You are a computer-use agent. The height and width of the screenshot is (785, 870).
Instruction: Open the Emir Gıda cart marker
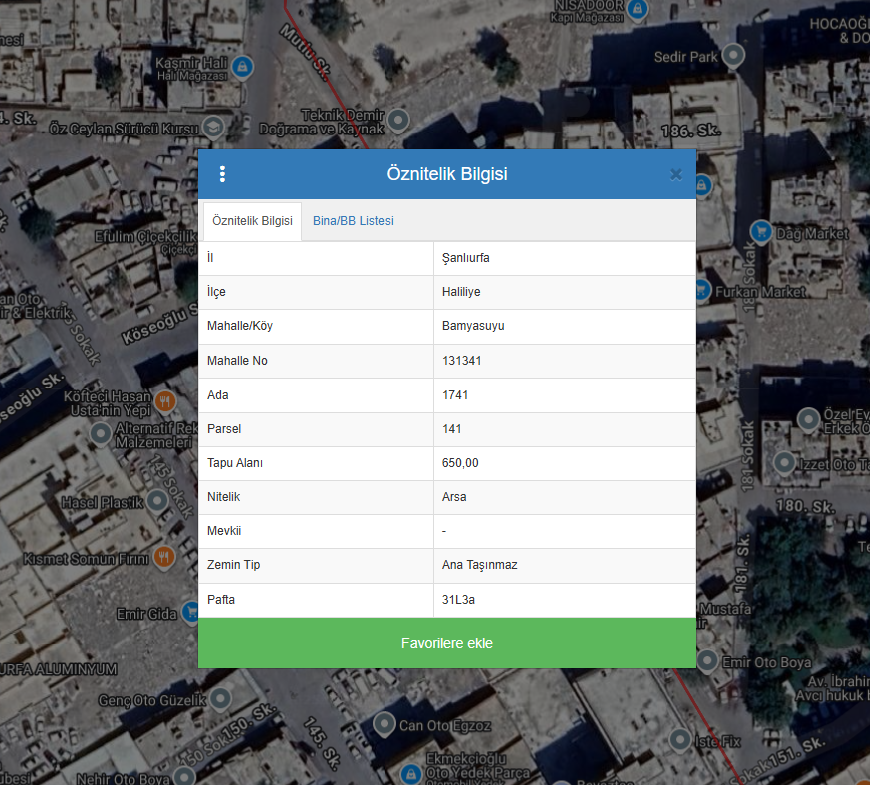coord(191,612)
